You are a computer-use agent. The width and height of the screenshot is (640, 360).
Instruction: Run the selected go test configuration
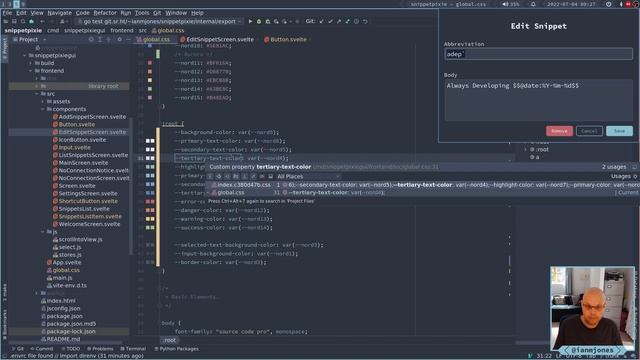point(250,21)
